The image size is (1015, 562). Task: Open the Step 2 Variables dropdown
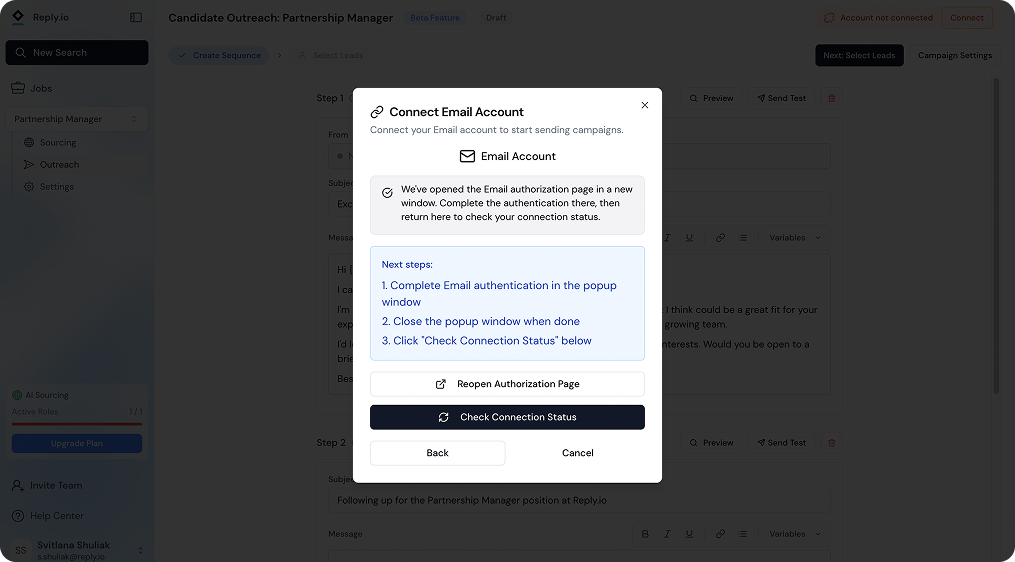coord(794,534)
